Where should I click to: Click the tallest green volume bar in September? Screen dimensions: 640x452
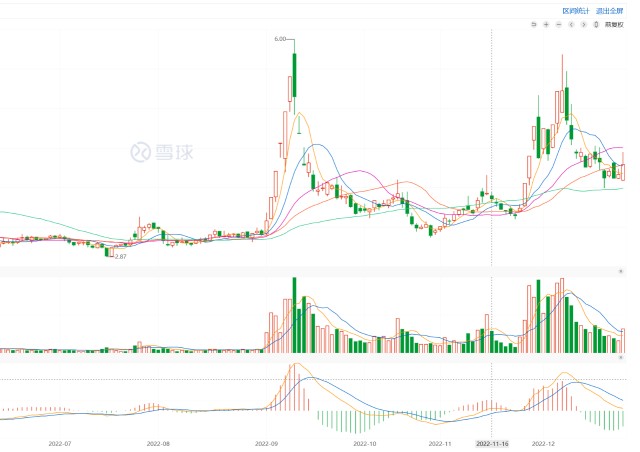point(294,315)
